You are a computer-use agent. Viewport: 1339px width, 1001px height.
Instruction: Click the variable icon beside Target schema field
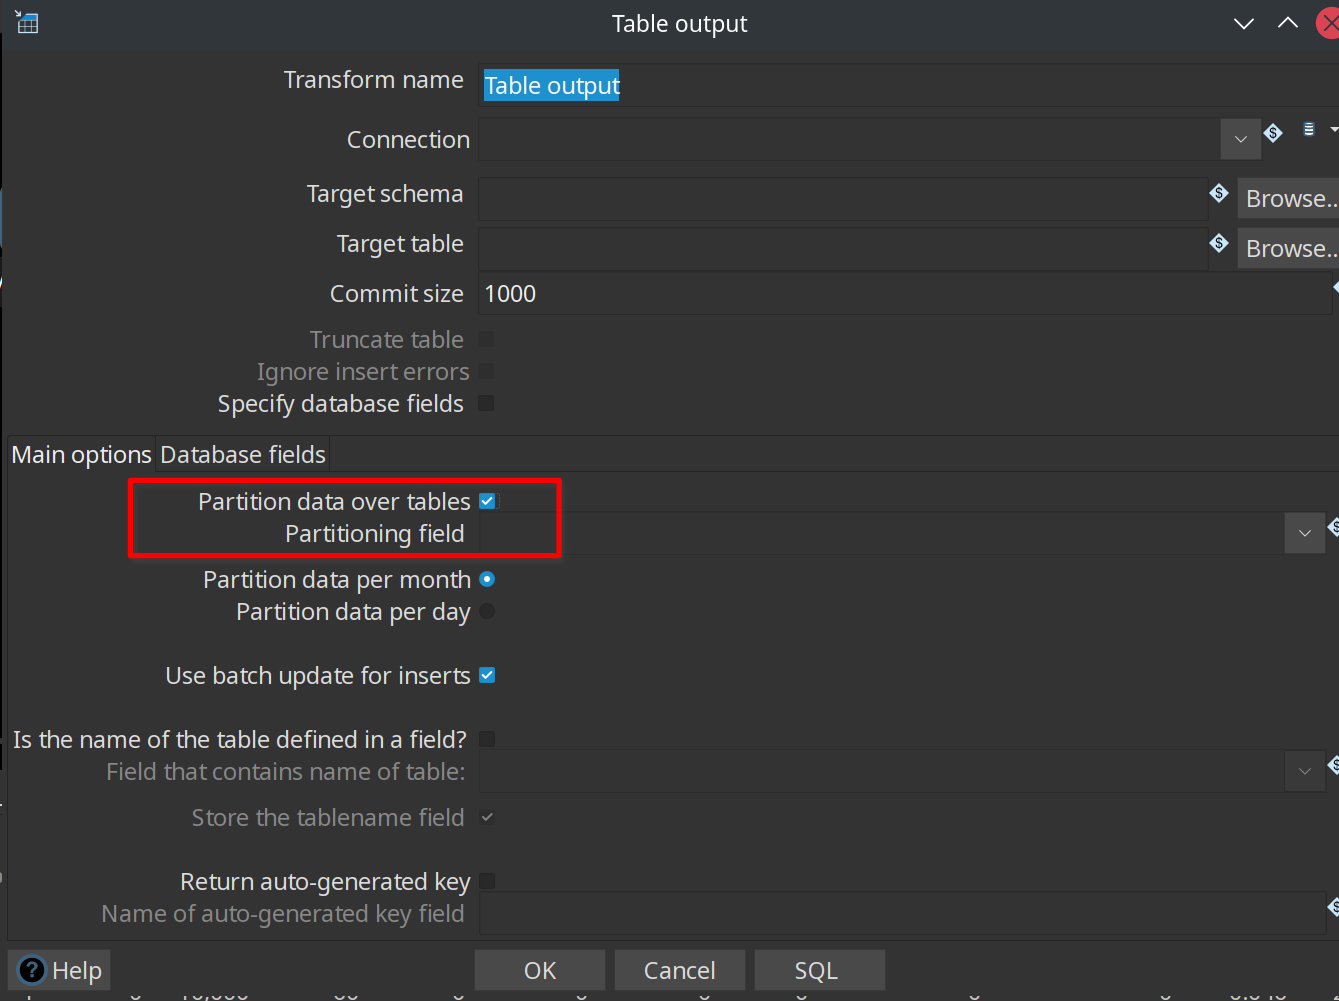click(x=1219, y=193)
